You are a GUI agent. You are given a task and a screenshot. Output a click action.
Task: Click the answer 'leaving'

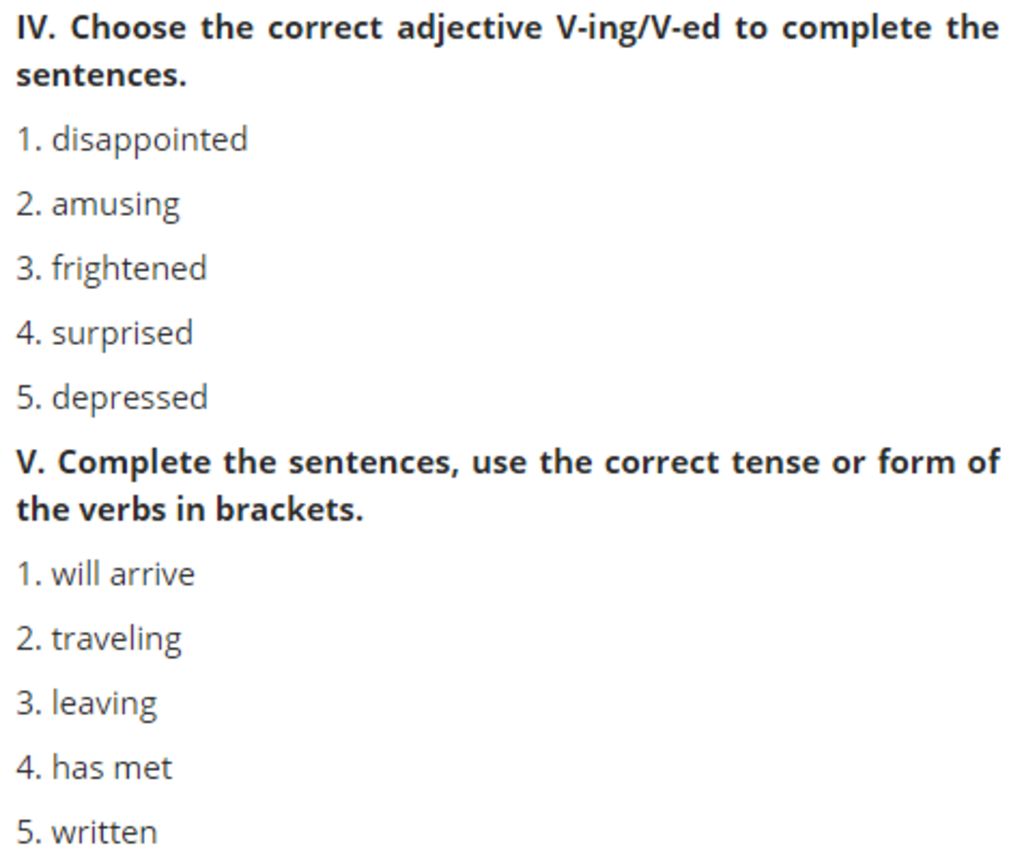[104, 704]
